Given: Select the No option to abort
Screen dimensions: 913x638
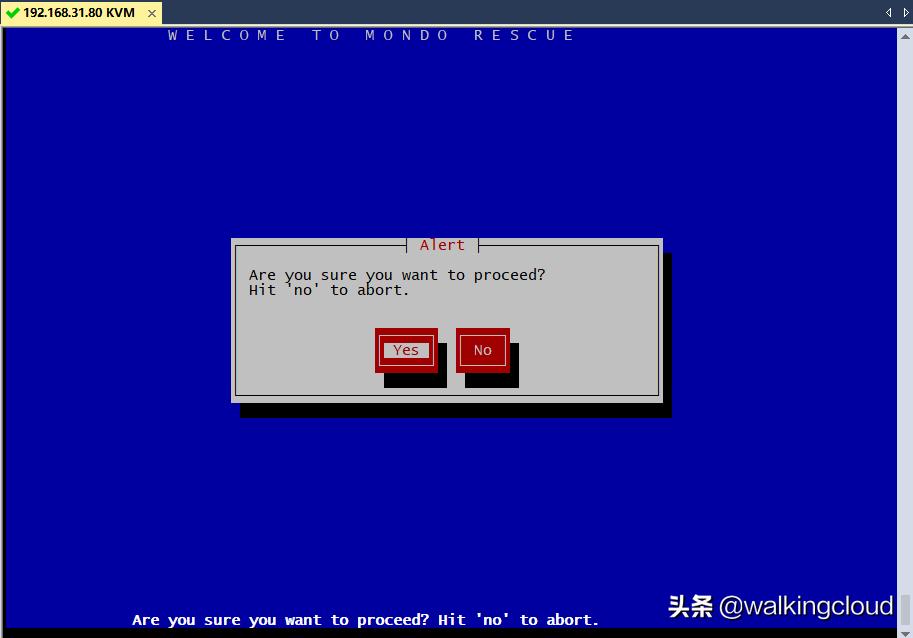Looking at the screenshot, I should pyautogui.click(x=482, y=350).
